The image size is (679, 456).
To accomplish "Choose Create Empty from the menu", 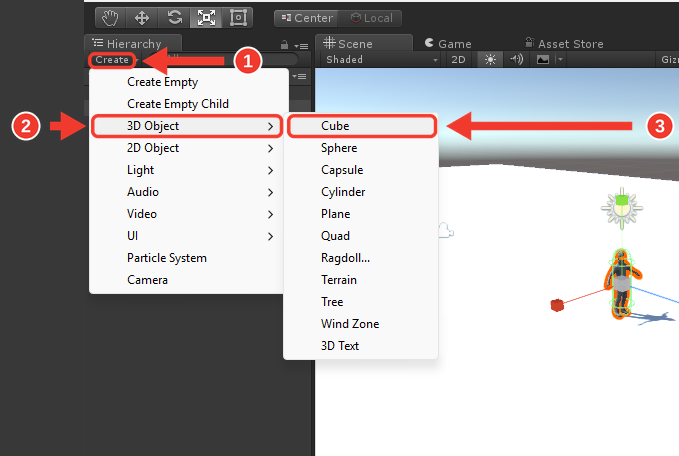I will coord(188,82).
